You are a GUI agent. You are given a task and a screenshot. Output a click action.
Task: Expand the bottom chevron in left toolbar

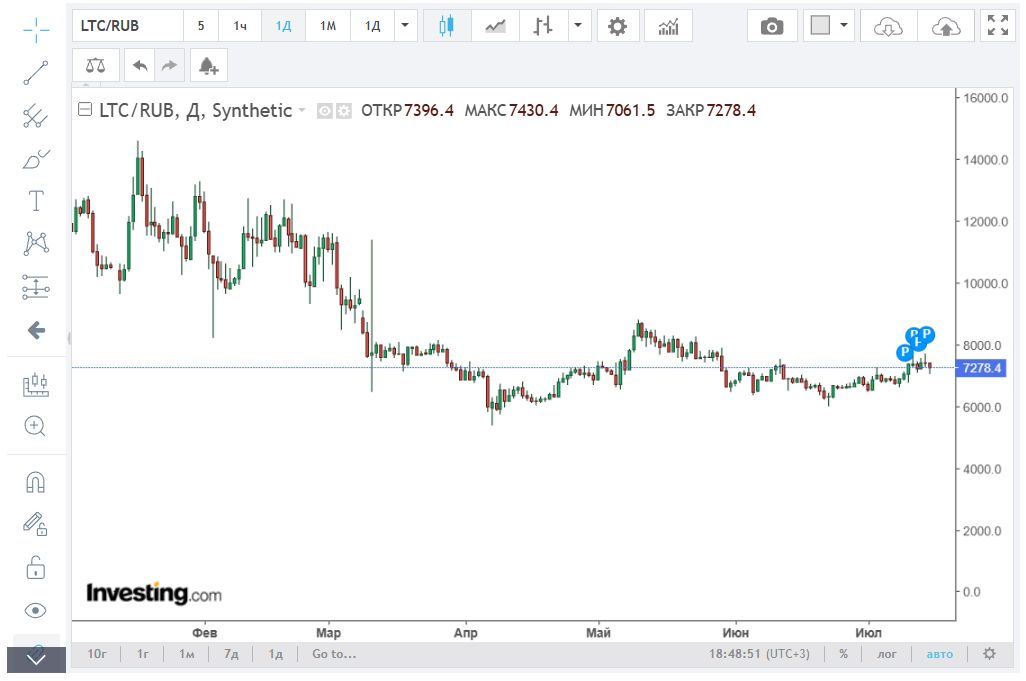pos(36,659)
